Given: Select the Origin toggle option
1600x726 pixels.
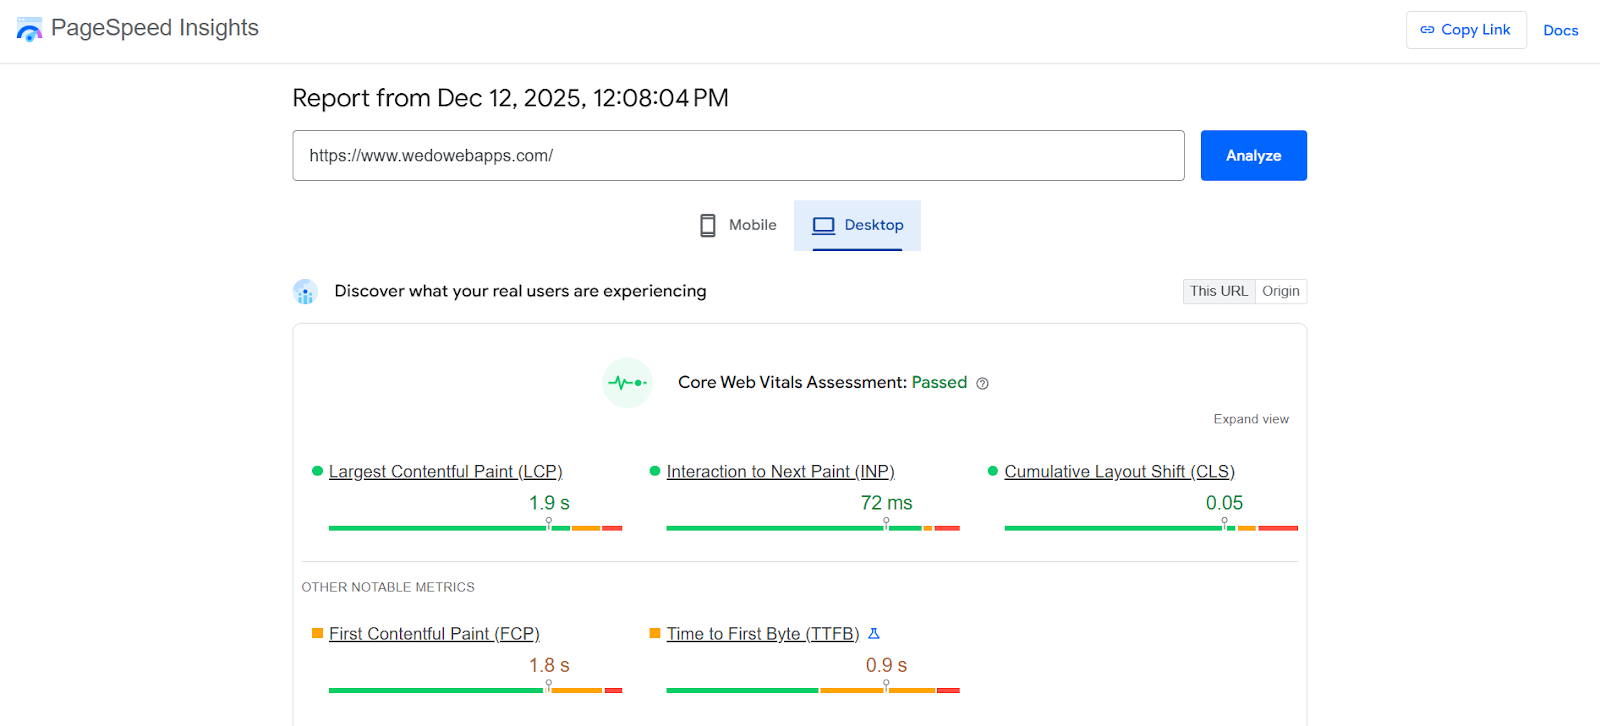Looking at the screenshot, I should tap(1280, 291).
